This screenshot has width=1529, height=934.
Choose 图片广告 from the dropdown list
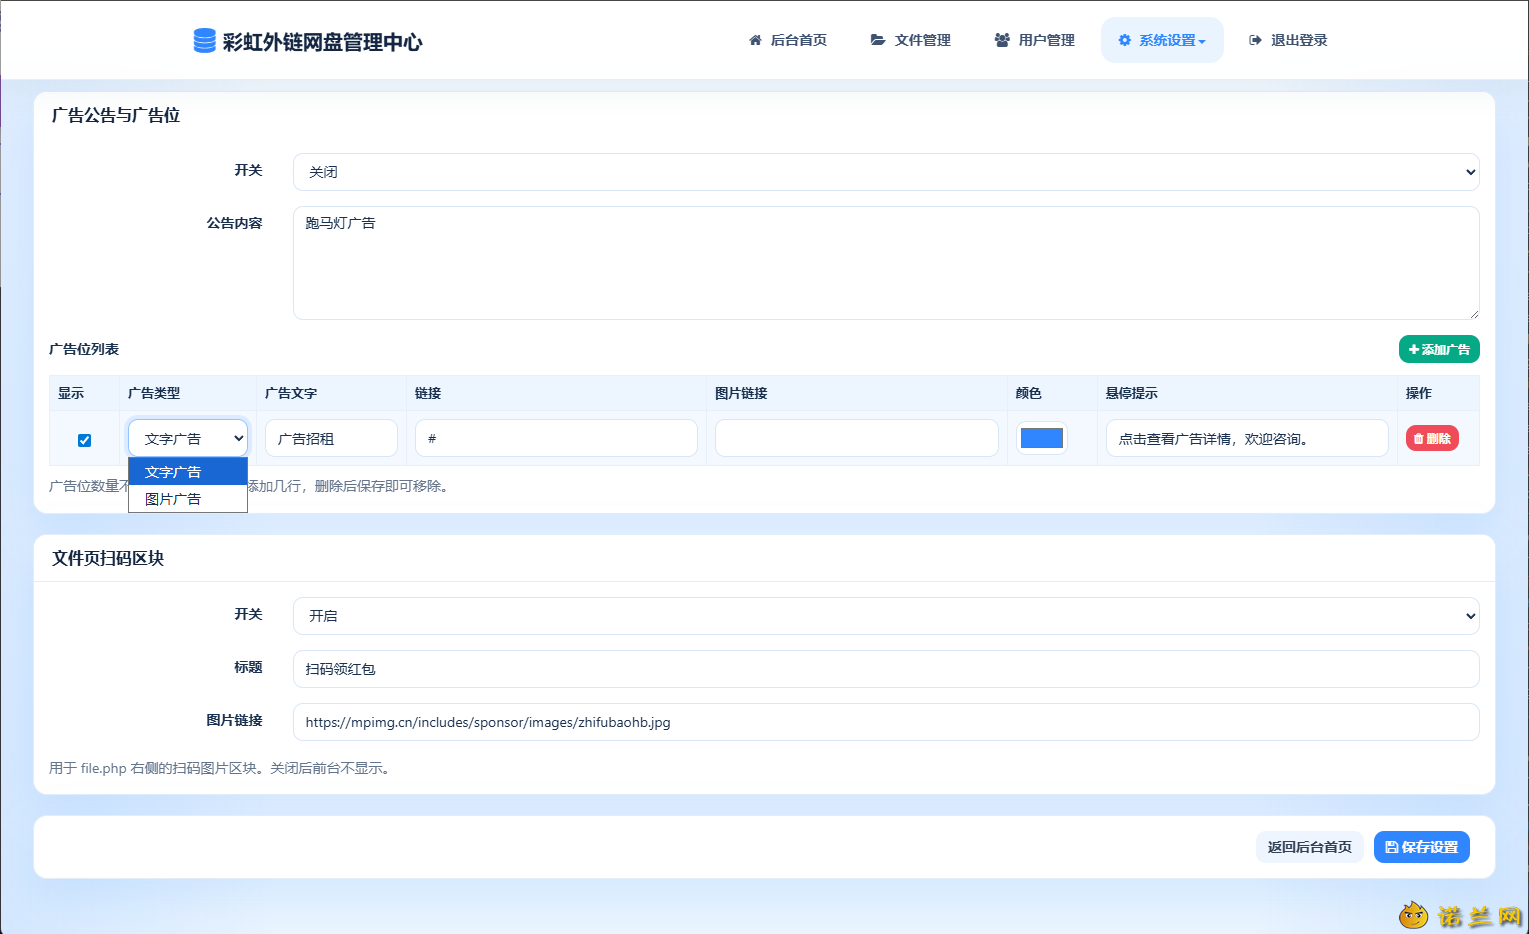click(x=188, y=499)
